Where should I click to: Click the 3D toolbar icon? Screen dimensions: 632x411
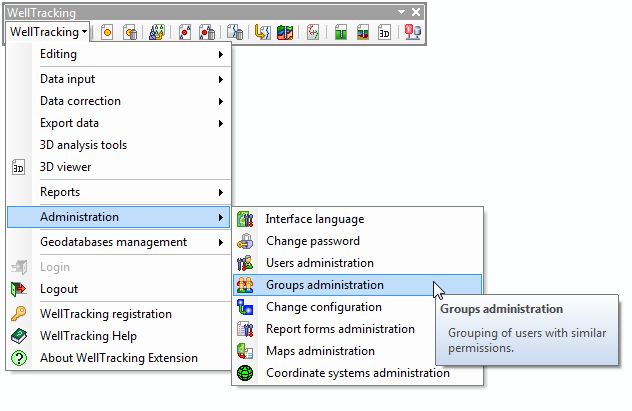(x=384, y=32)
